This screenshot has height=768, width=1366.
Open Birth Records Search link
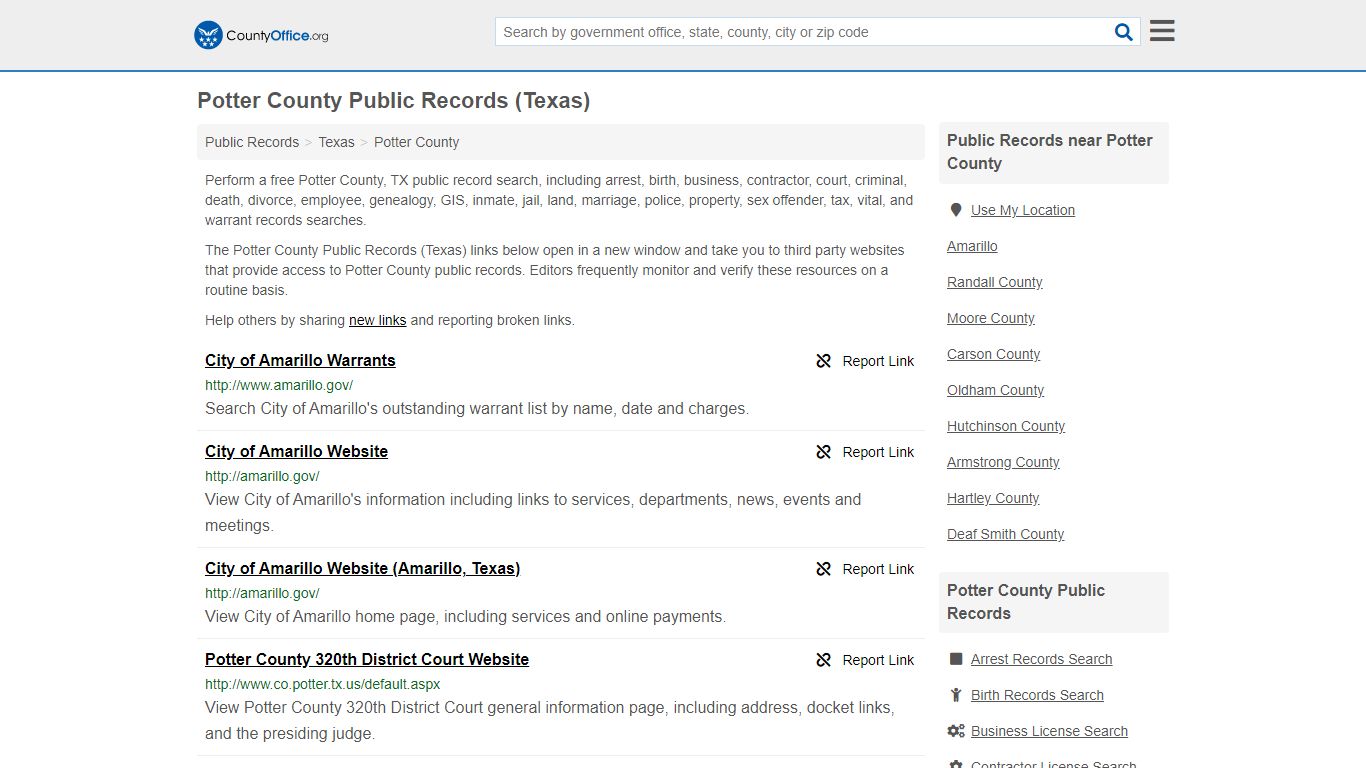click(1037, 695)
